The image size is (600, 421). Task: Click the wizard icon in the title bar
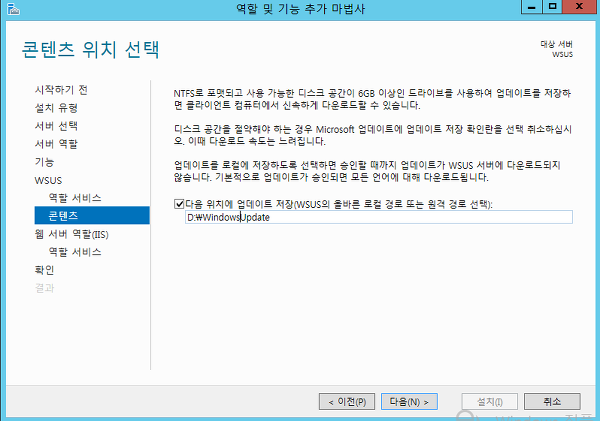coord(13,9)
